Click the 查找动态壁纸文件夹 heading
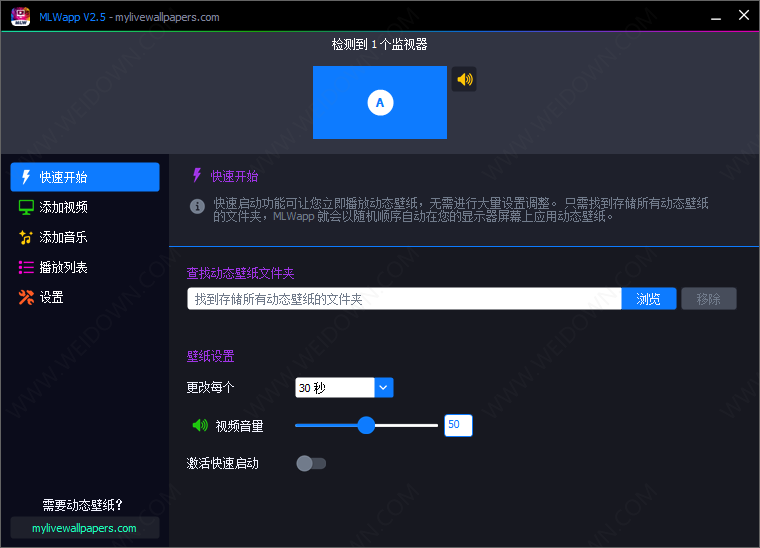Viewport: 760px width, 548px height. (x=240, y=273)
